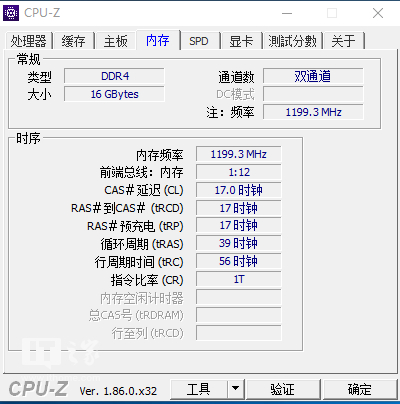
Task: Click the 验证 button
Action: (283, 389)
